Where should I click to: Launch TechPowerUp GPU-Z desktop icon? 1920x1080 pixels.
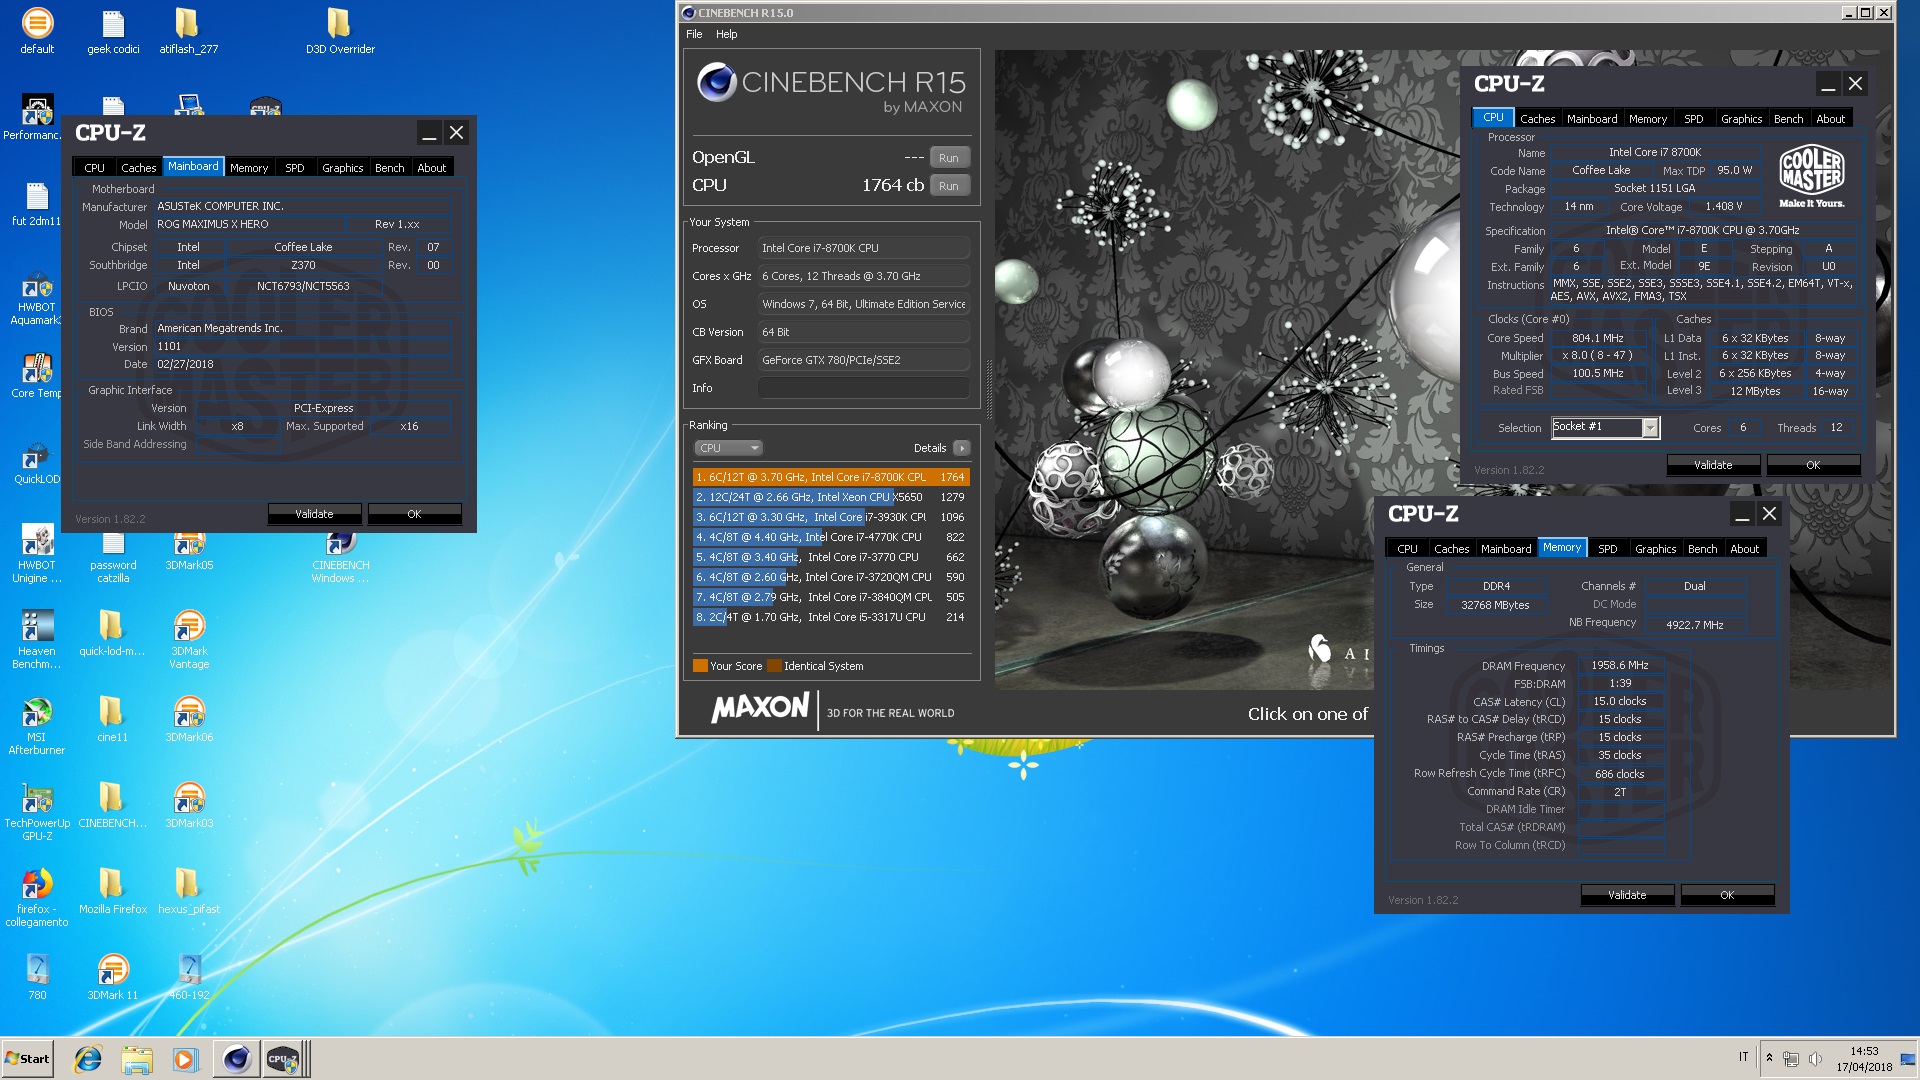click(x=37, y=812)
